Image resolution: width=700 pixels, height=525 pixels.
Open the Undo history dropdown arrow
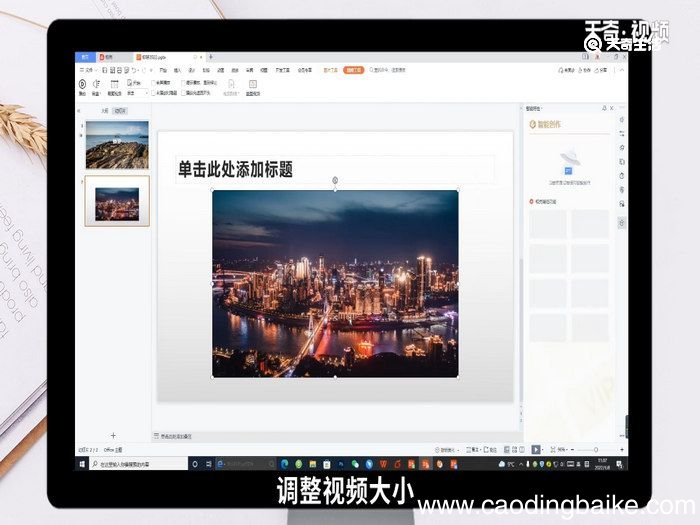138,70
